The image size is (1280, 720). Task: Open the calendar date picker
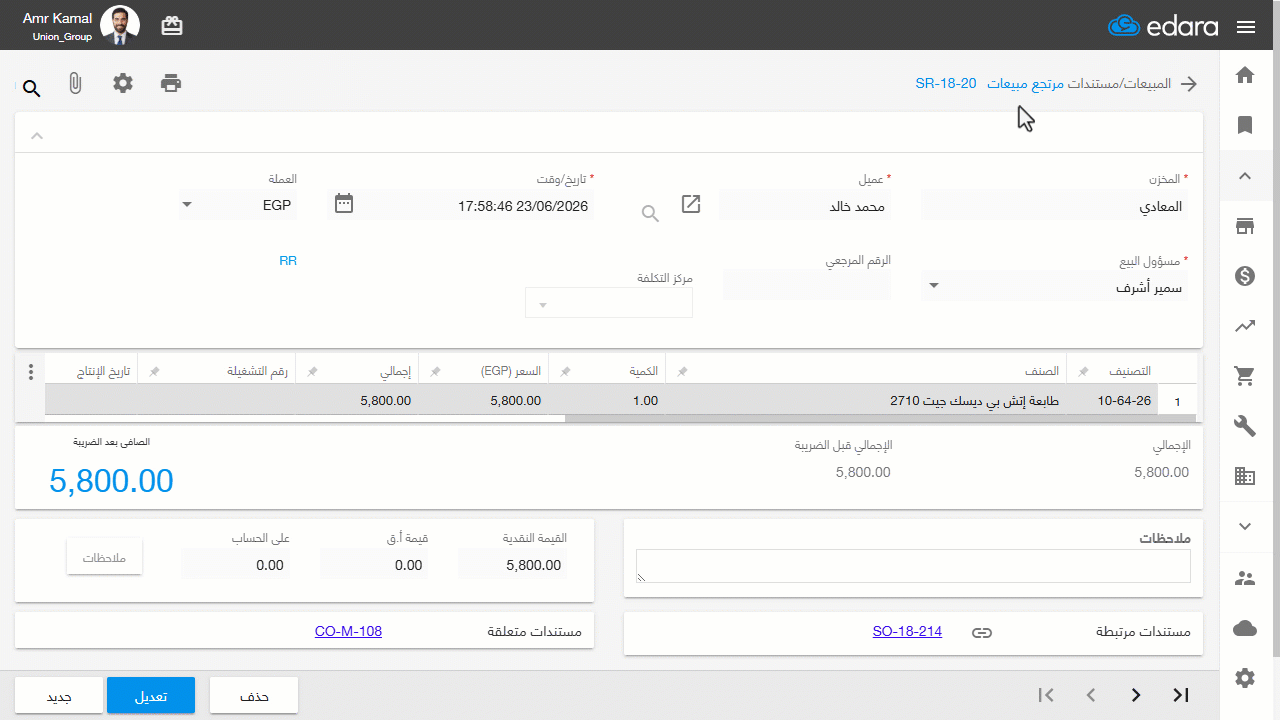coord(344,204)
